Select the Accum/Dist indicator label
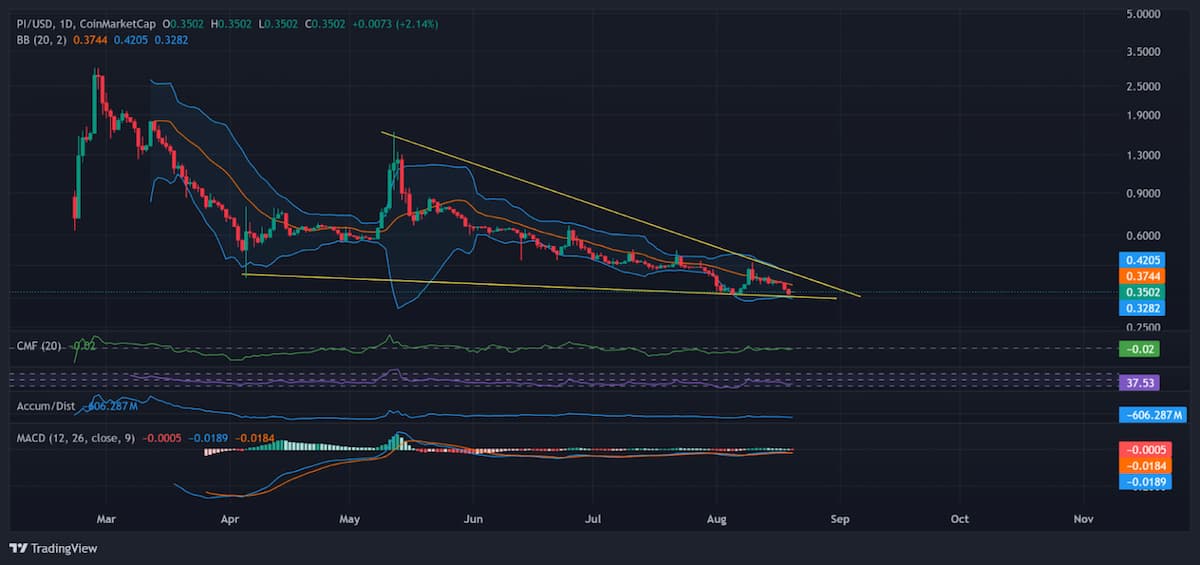1200x565 pixels. click(46, 407)
